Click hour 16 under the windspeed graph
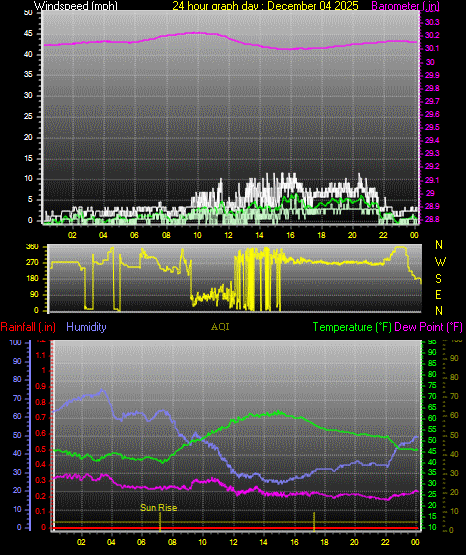466x555 pixels. coord(290,235)
